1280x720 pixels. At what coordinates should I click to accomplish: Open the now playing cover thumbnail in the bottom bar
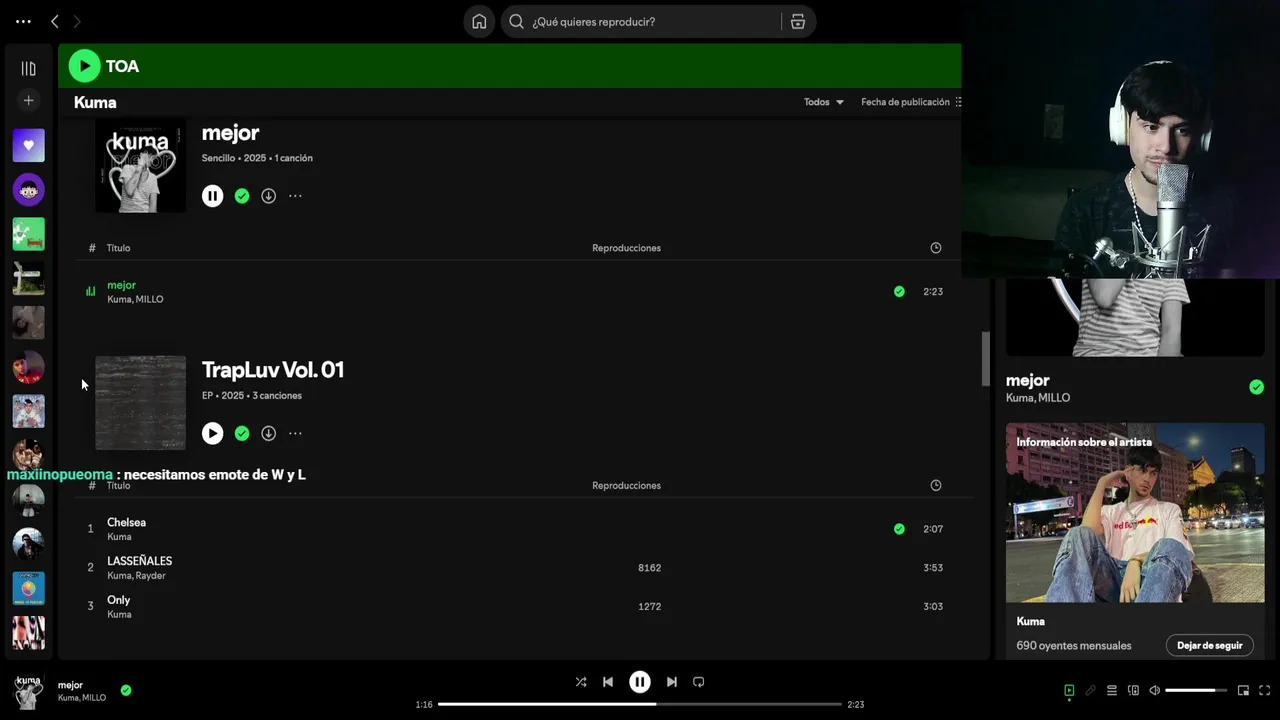point(28,691)
